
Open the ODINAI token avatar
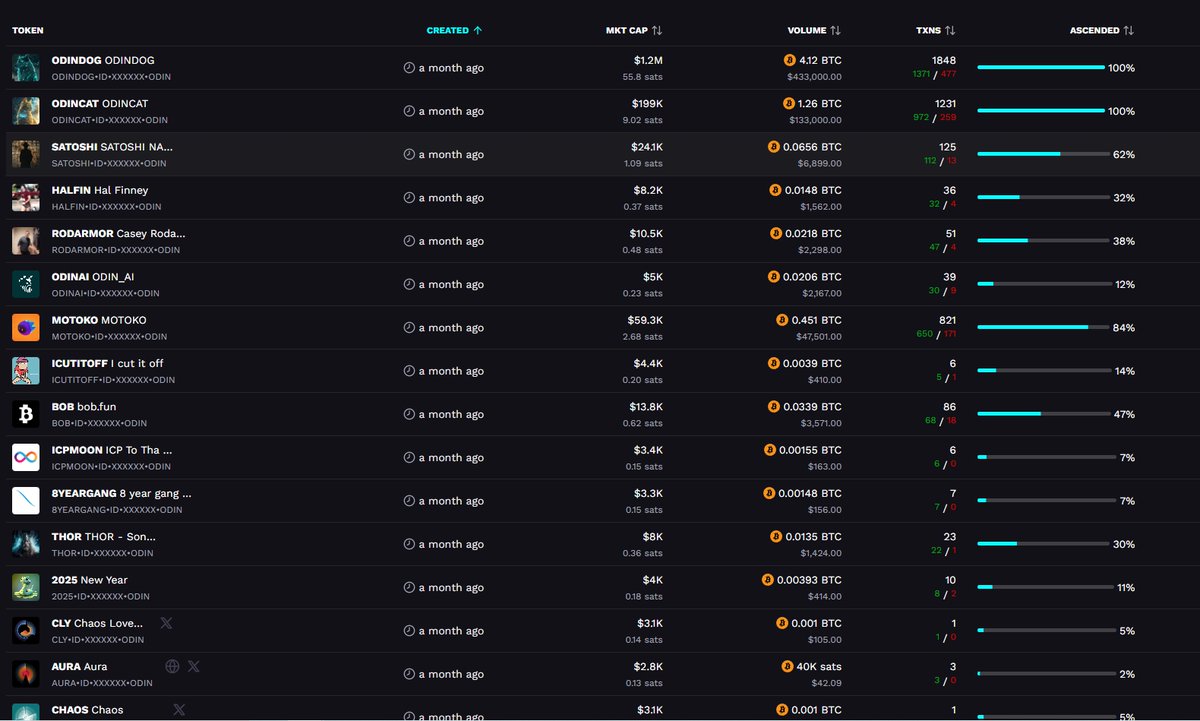pos(25,284)
